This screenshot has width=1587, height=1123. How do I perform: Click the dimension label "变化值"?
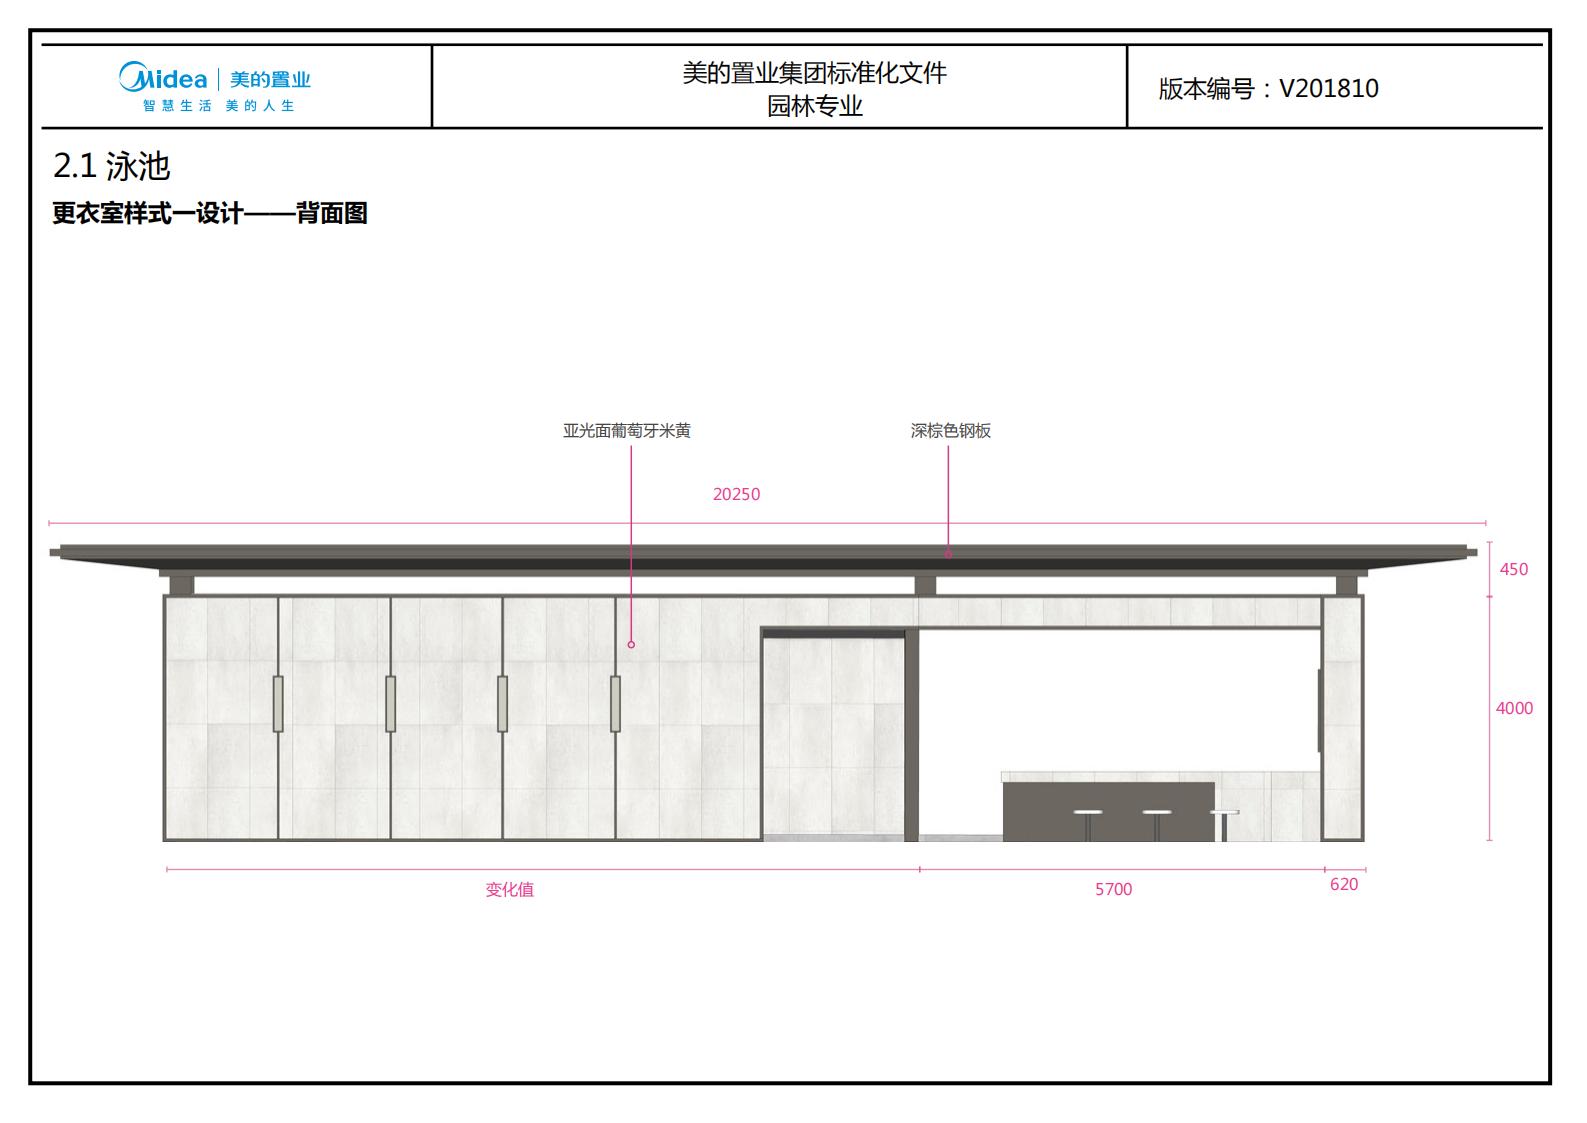click(510, 889)
